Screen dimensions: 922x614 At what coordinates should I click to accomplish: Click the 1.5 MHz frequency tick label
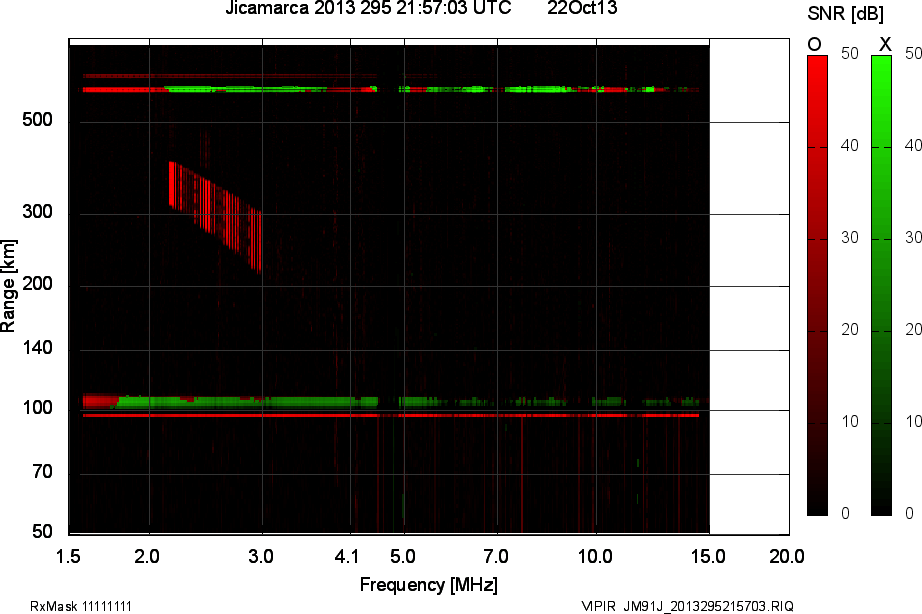click(68, 556)
